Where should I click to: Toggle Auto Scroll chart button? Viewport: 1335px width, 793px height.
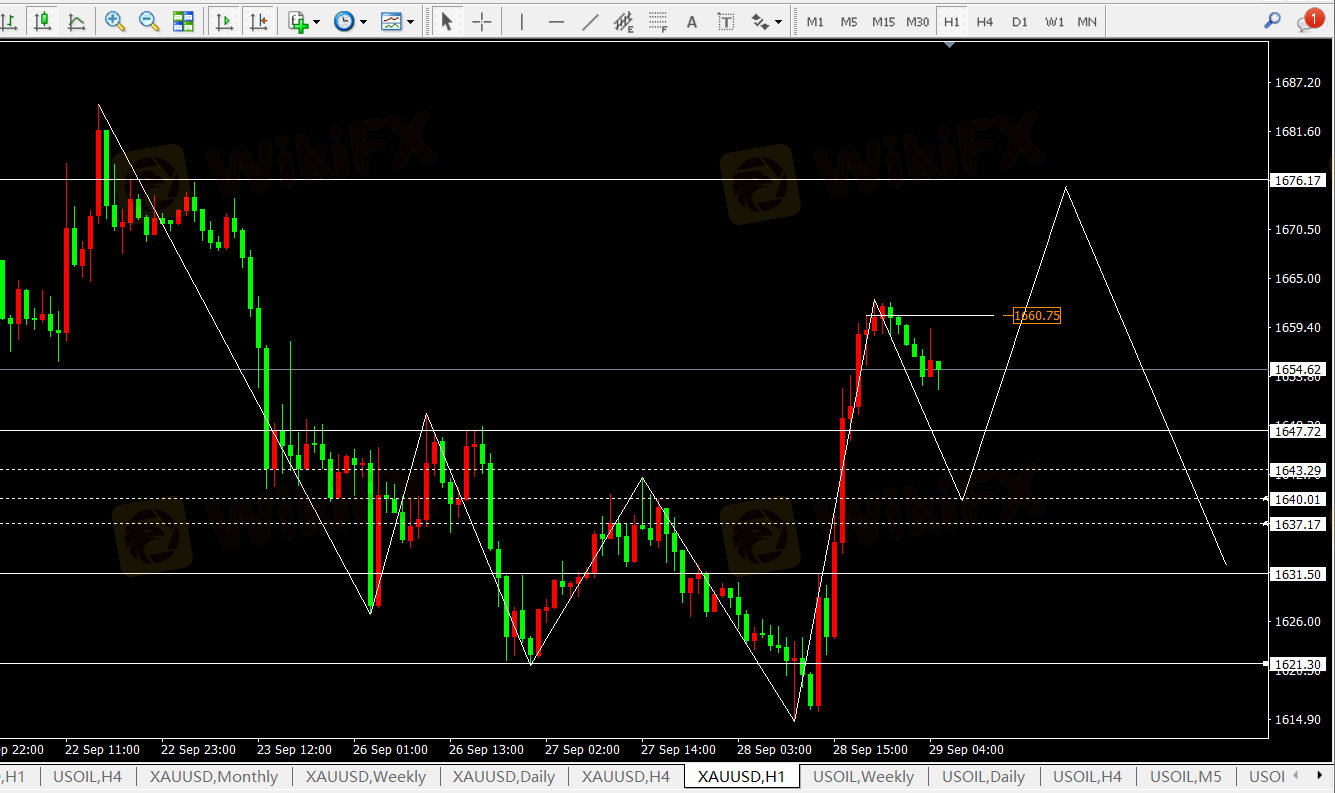point(225,21)
